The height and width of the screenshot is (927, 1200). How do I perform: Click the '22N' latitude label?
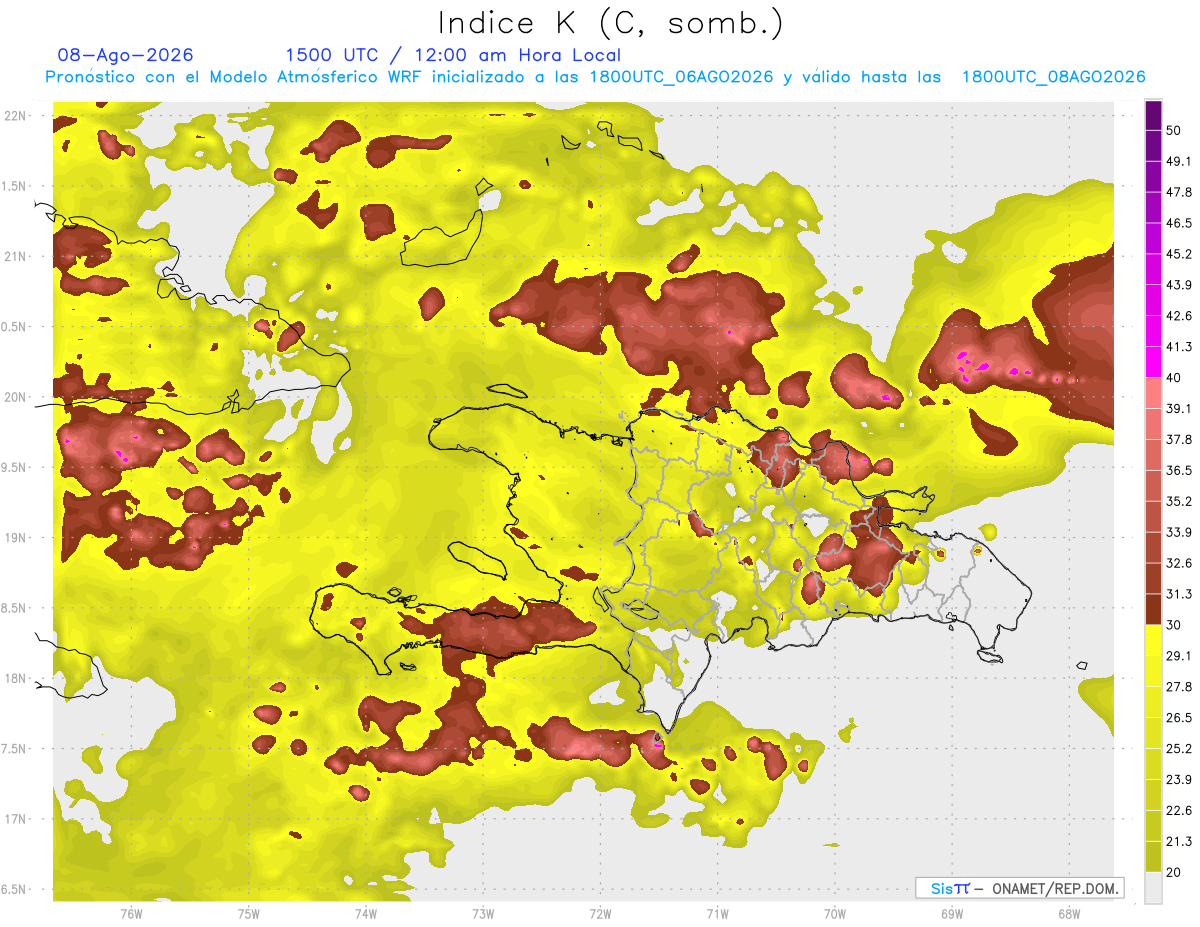(x=14, y=116)
